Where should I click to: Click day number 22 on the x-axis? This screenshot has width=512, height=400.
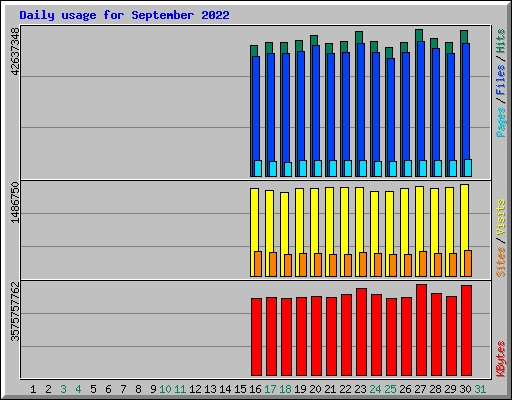click(x=345, y=389)
